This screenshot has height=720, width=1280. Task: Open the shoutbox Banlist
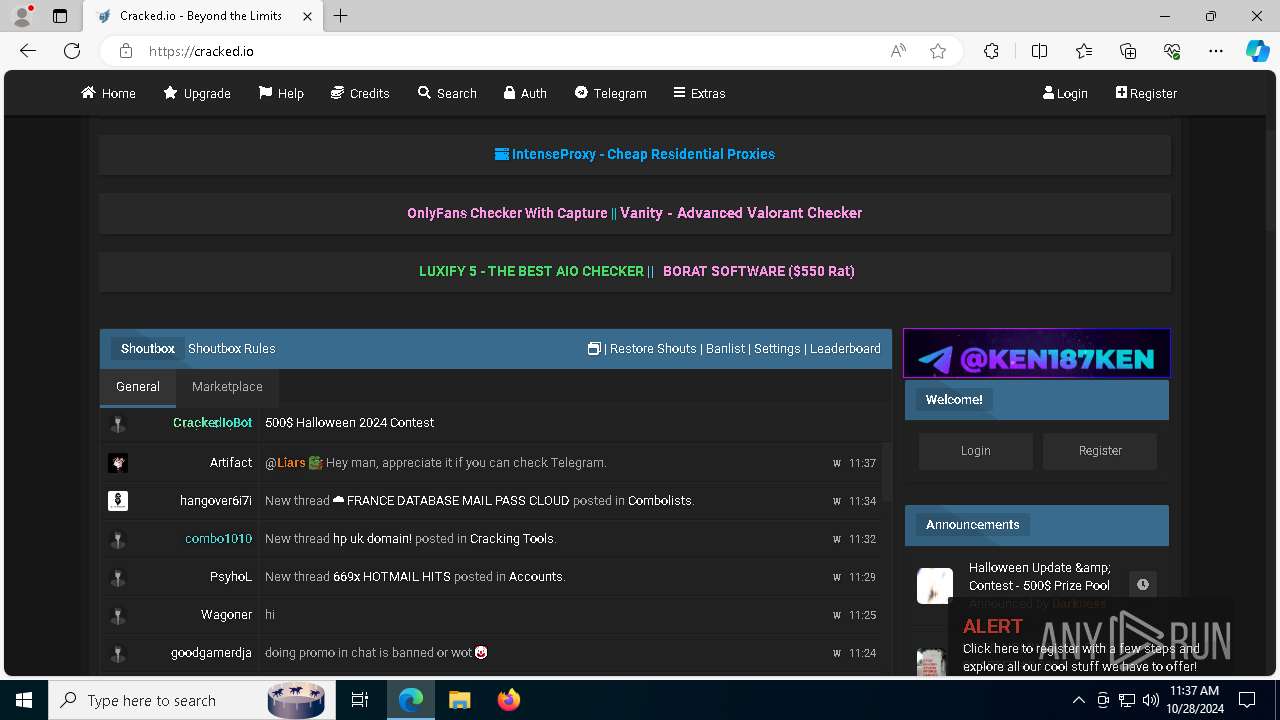tap(725, 349)
